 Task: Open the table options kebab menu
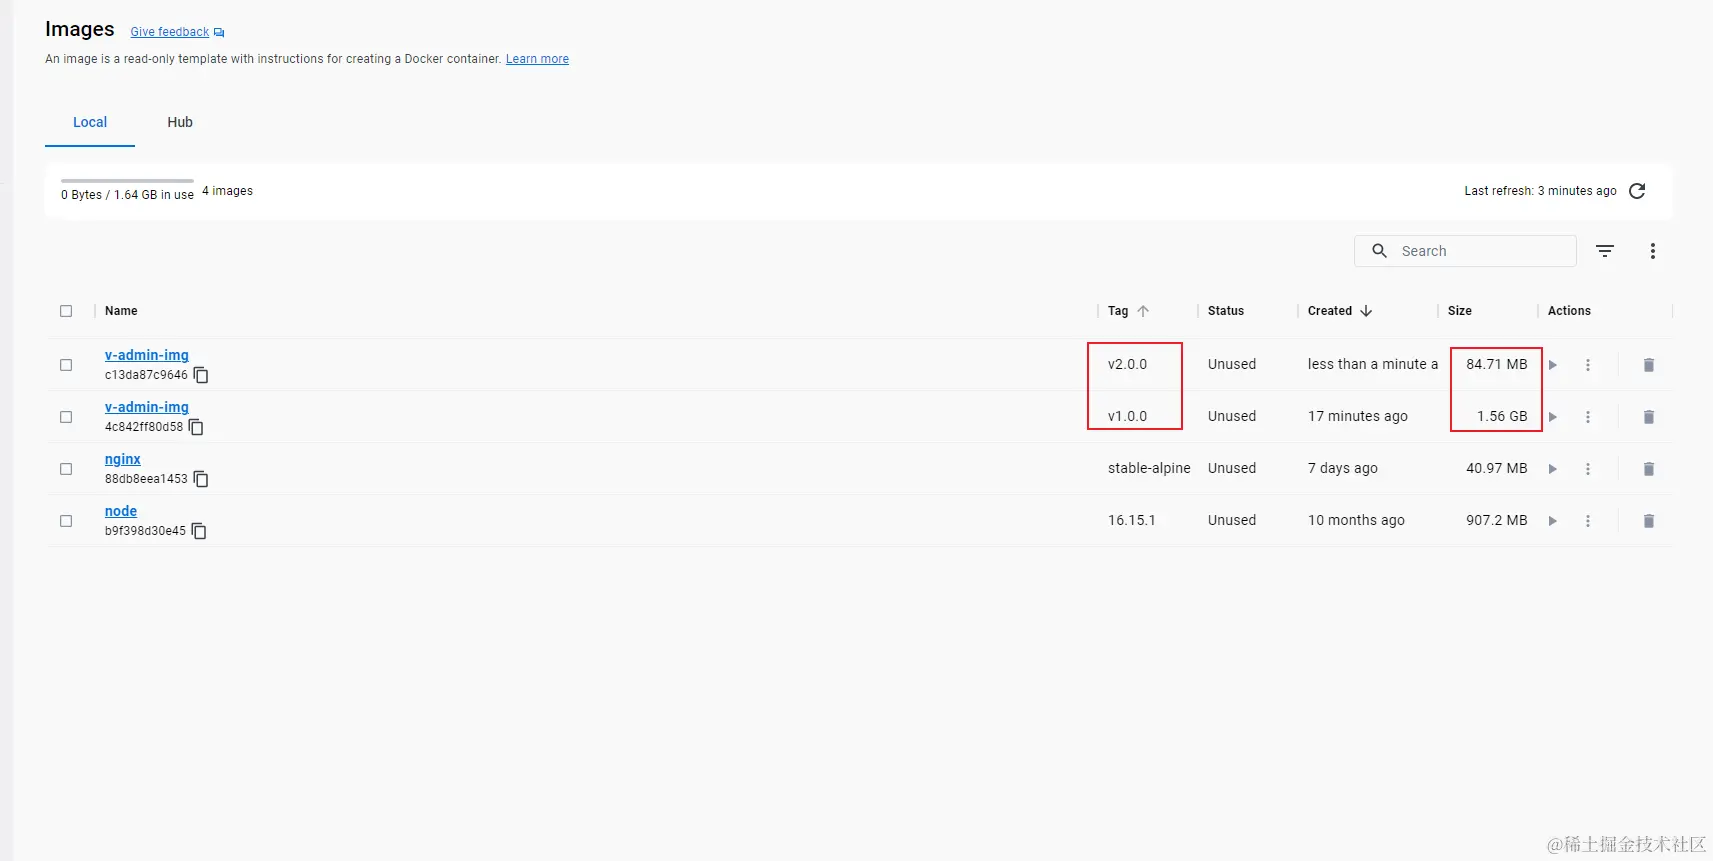coord(1653,251)
